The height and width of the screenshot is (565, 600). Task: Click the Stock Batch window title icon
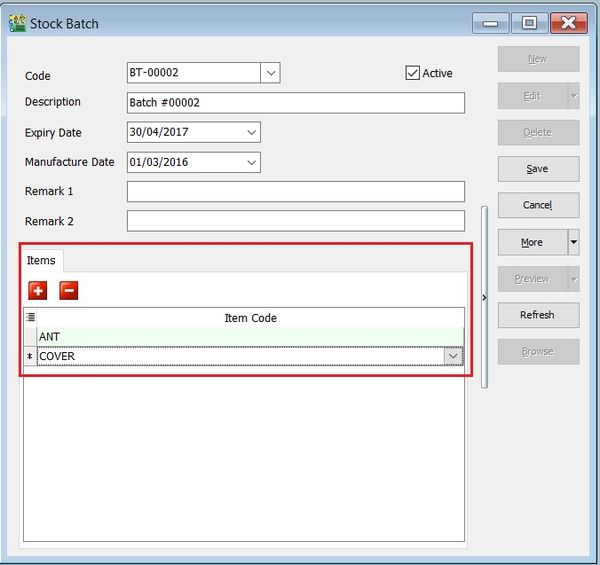17,23
